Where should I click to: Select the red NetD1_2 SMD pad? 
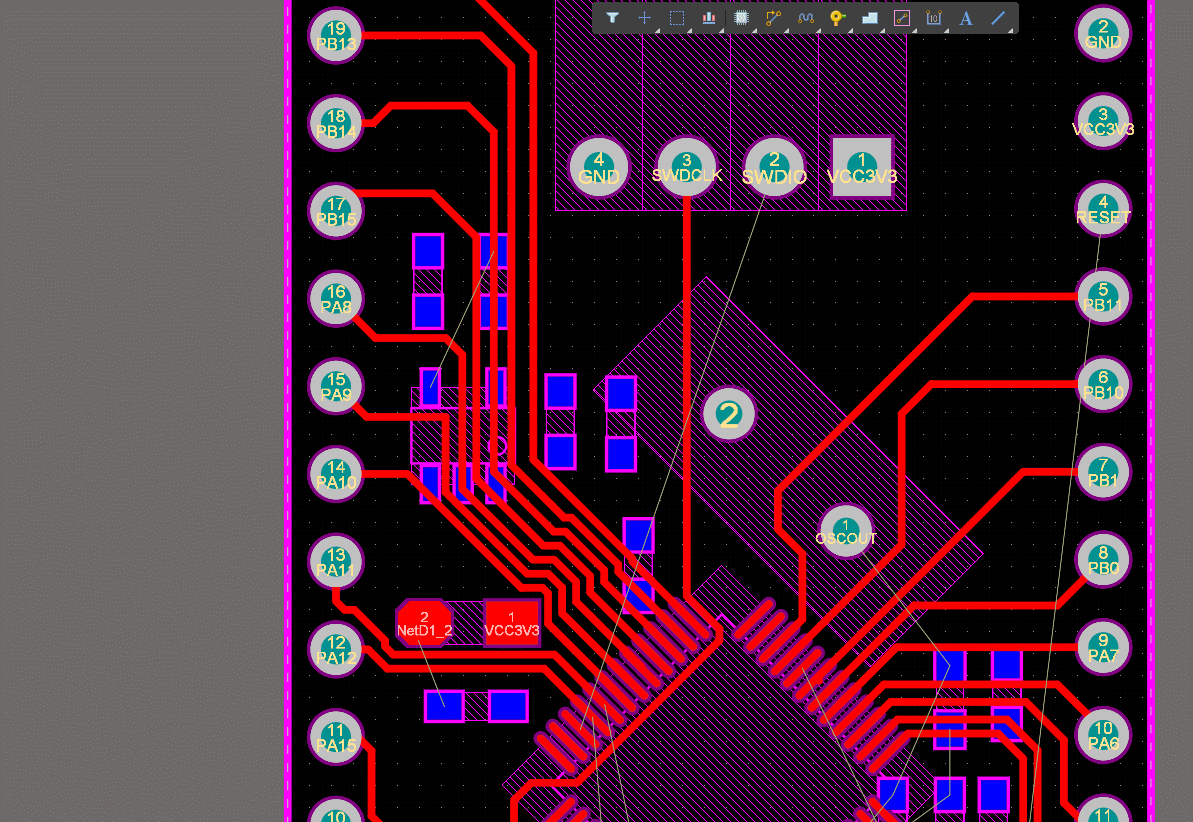point(424,623)
